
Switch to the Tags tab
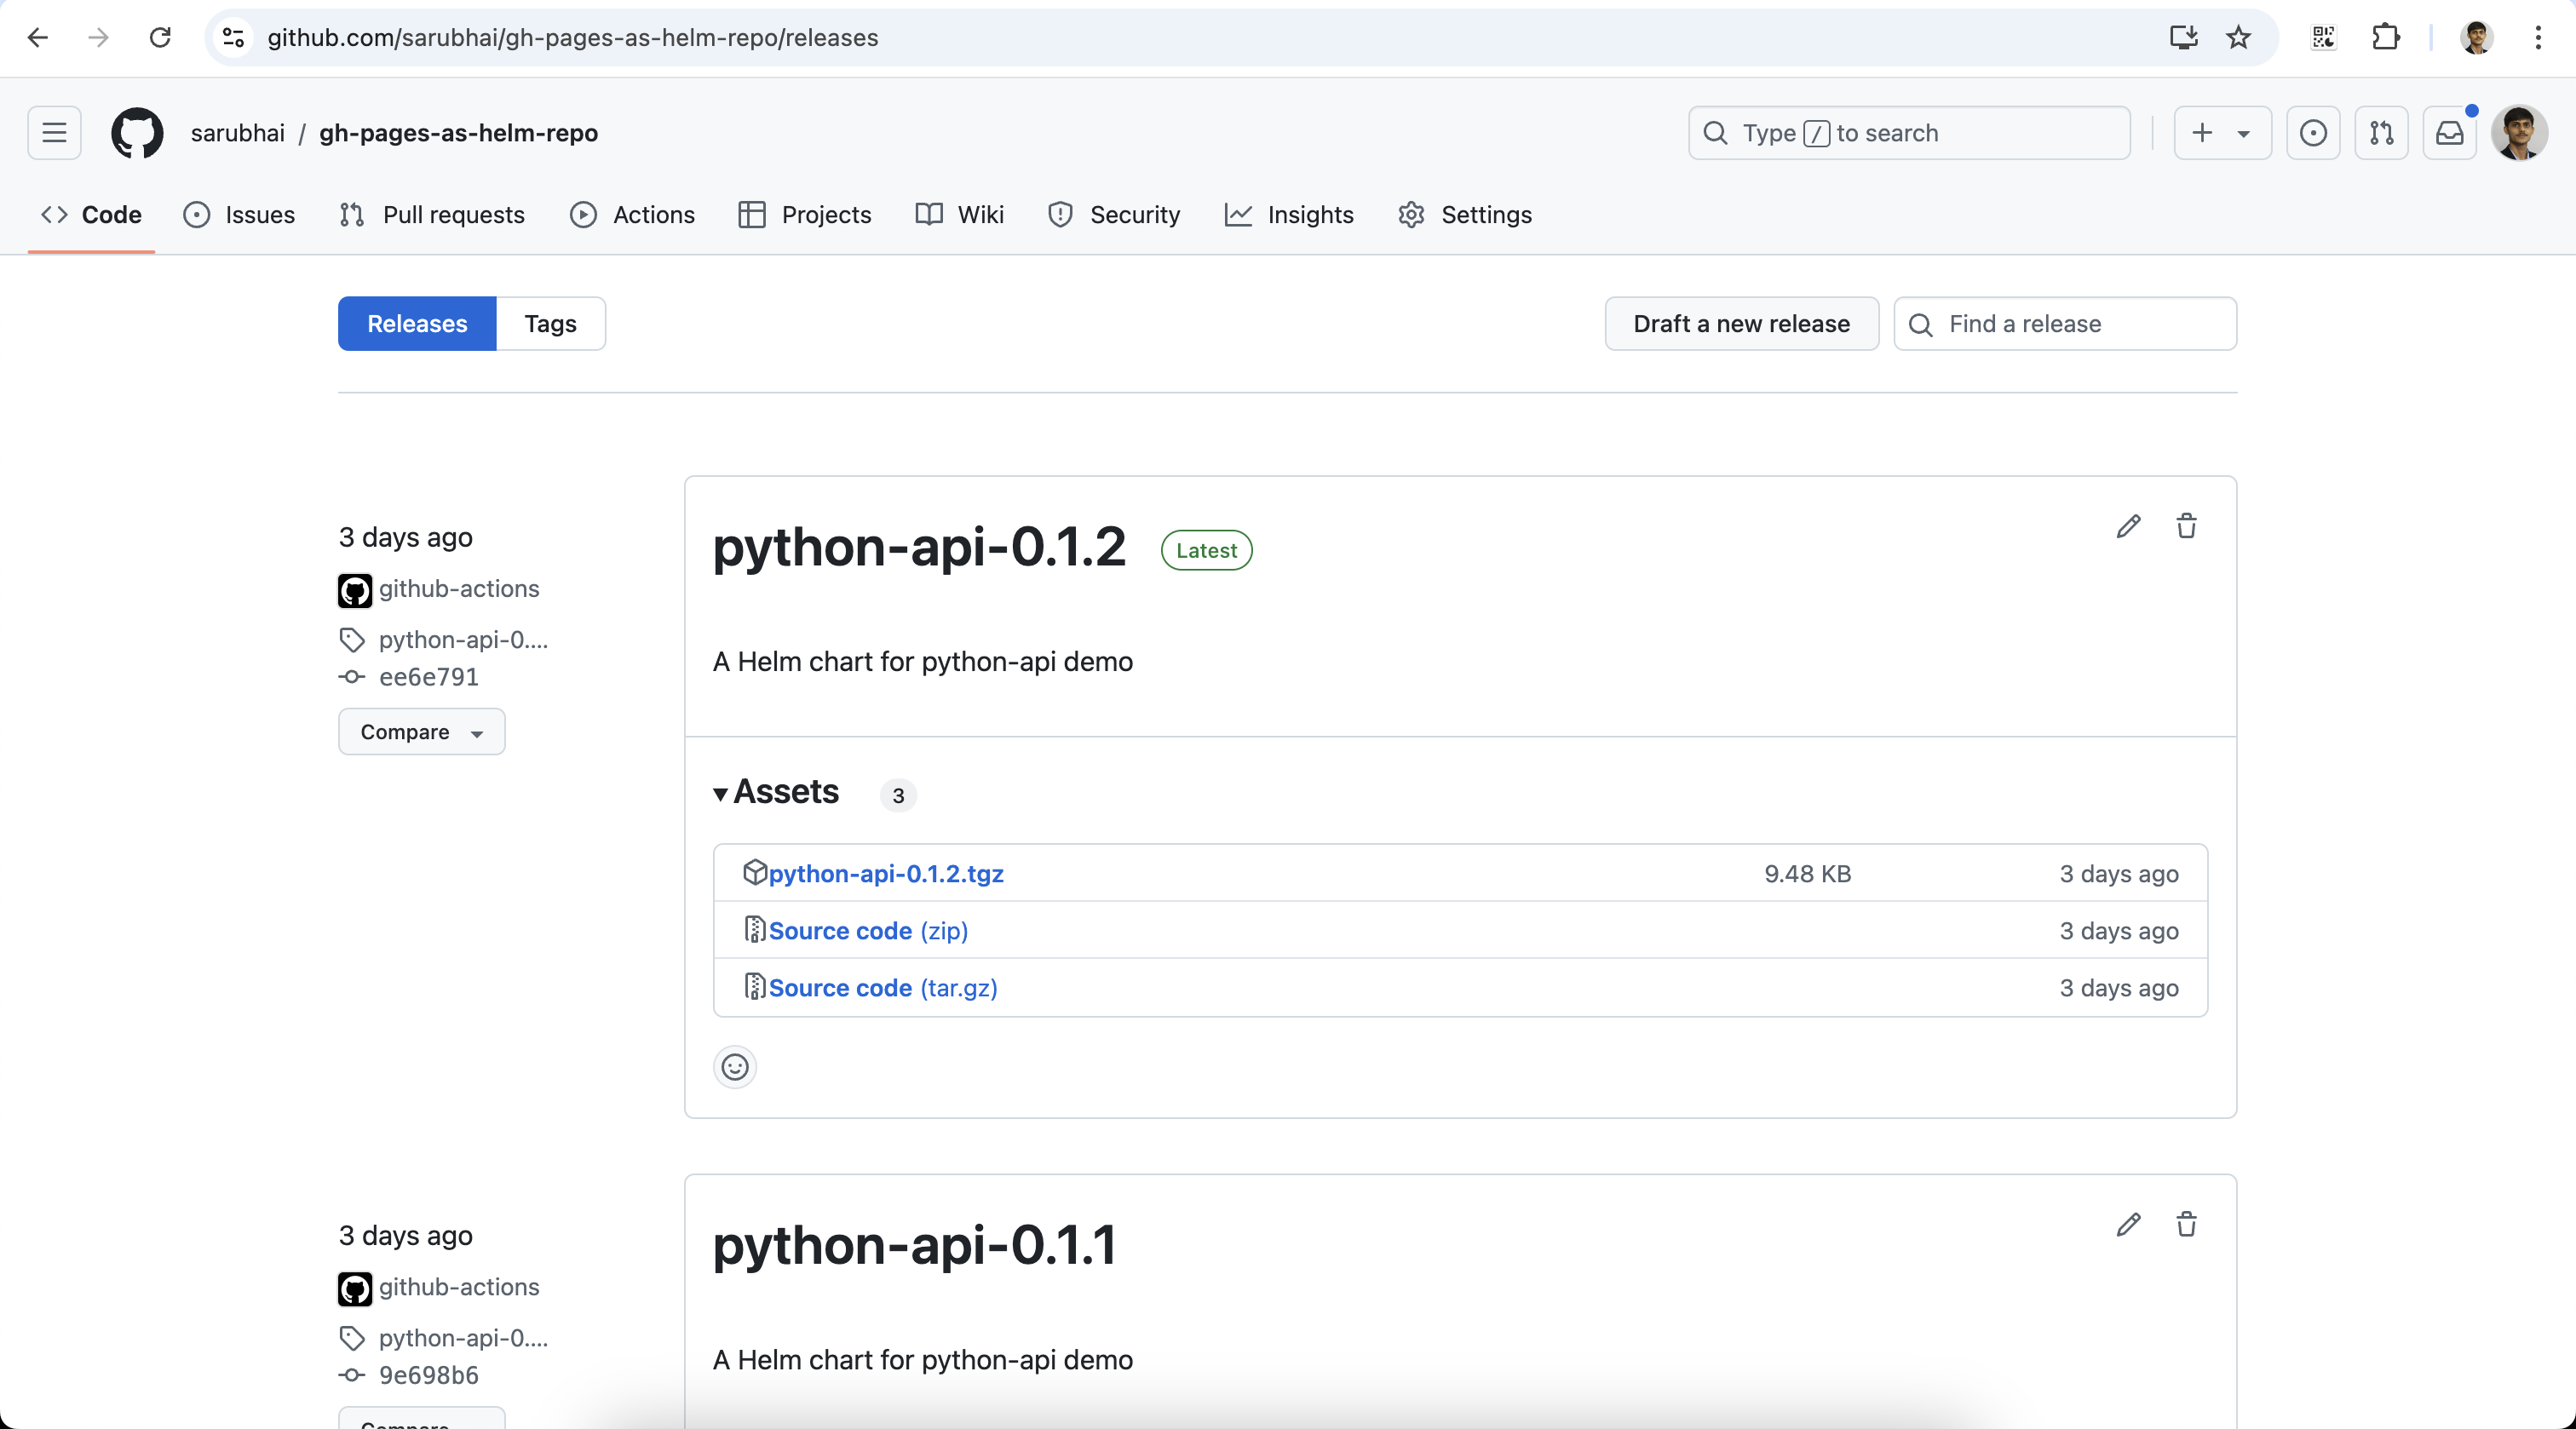coord(550,324)
